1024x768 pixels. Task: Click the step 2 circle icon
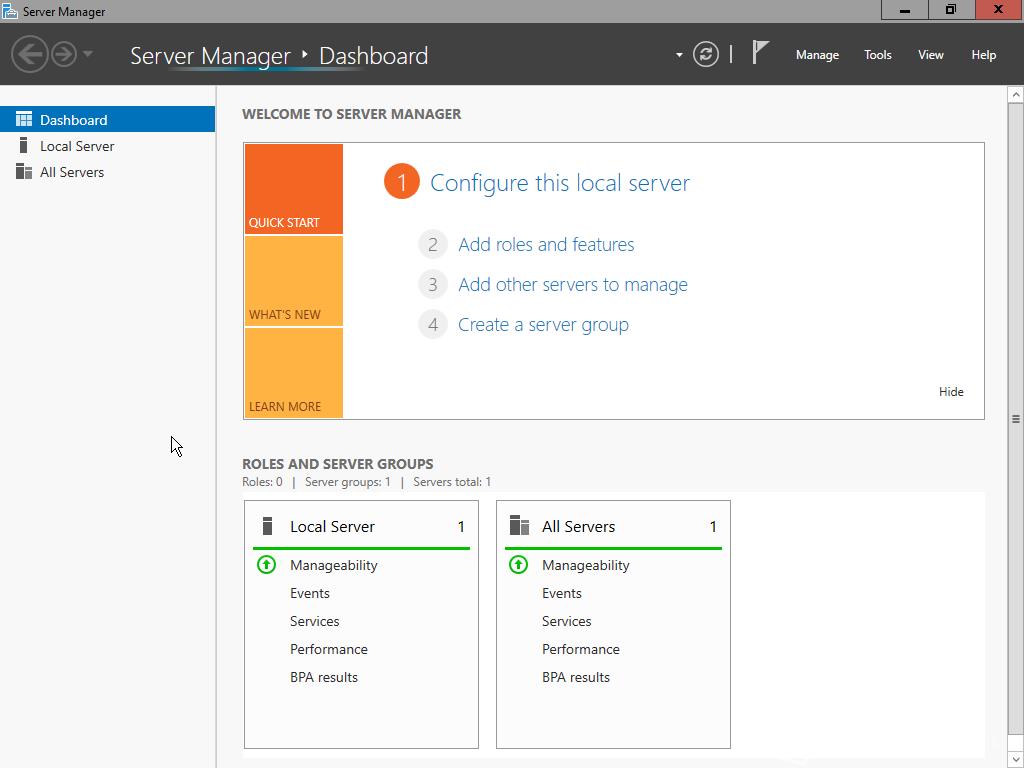pyautogui.click(x=432, y=245)
